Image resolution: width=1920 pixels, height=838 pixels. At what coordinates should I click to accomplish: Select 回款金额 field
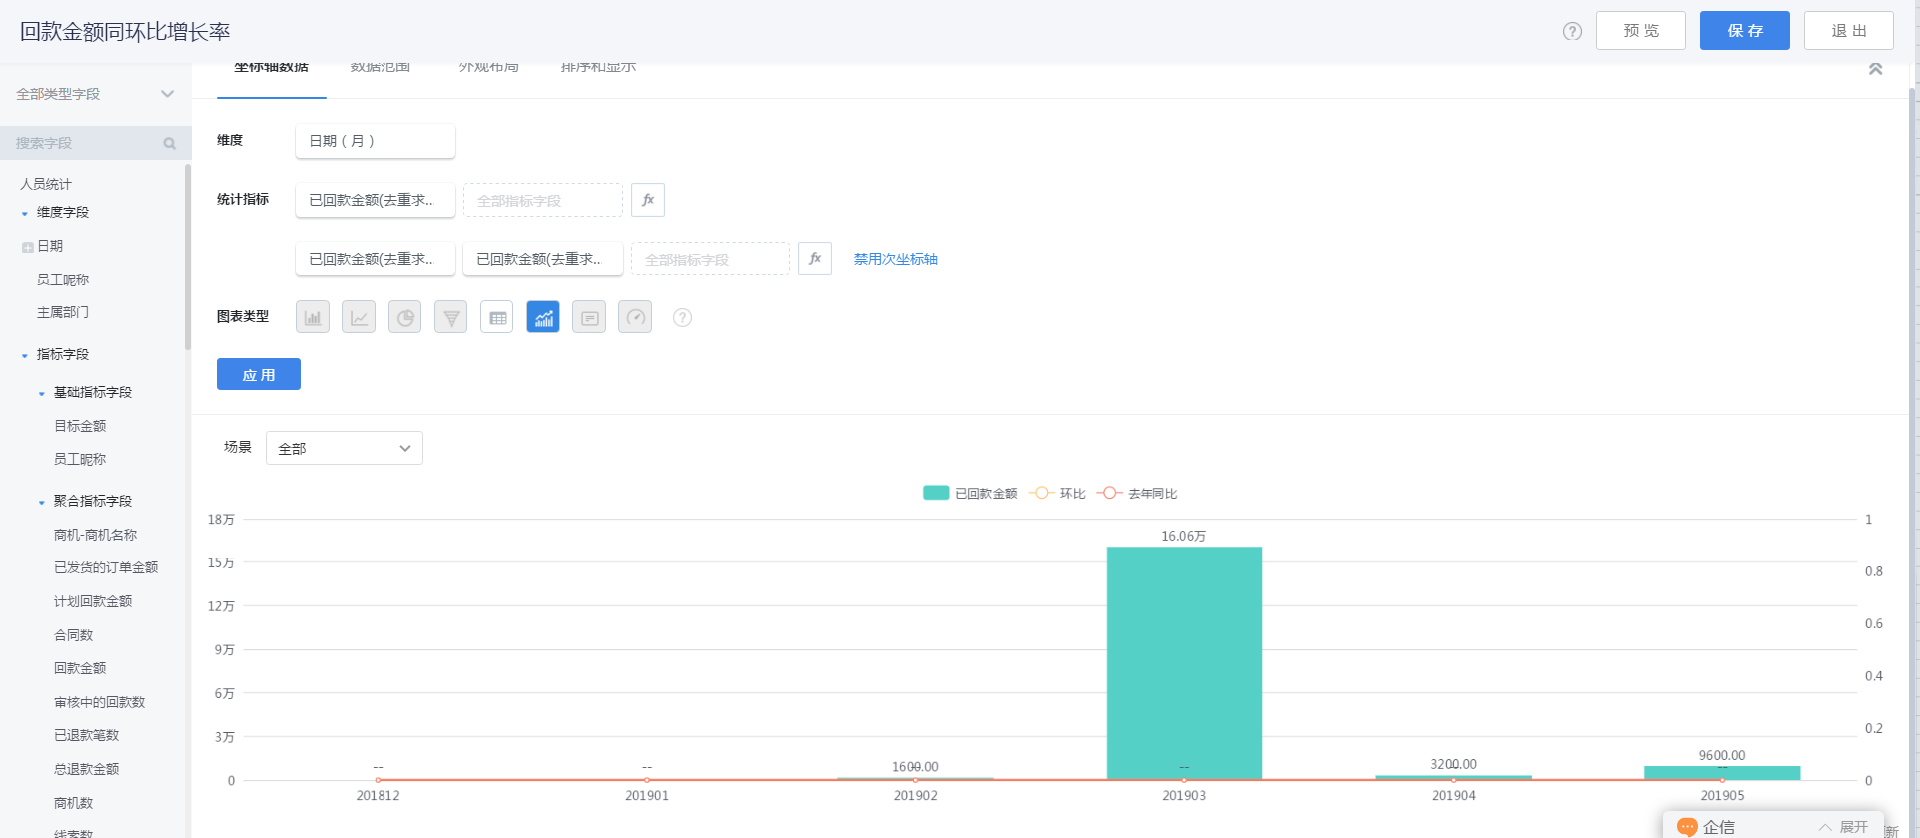click(x=80, y=668)
